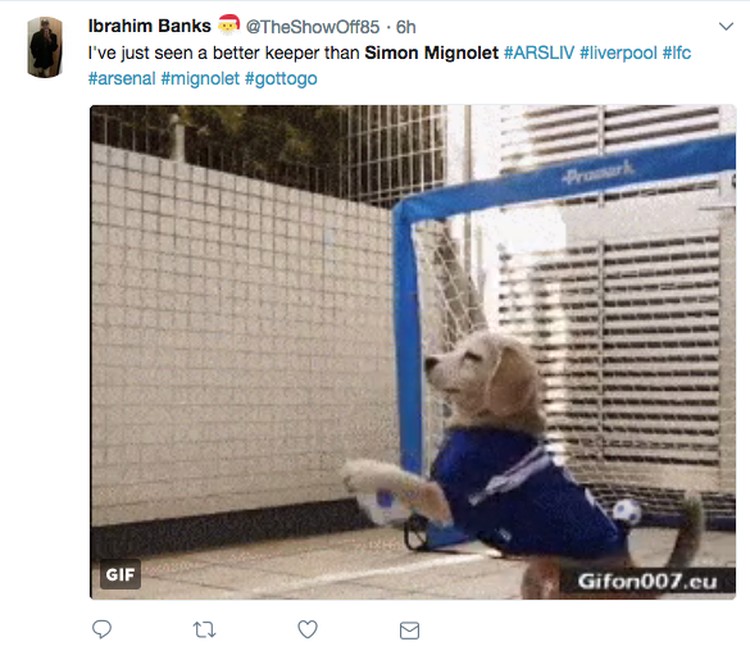Open the #gottogo hashtag

(281, 78)
